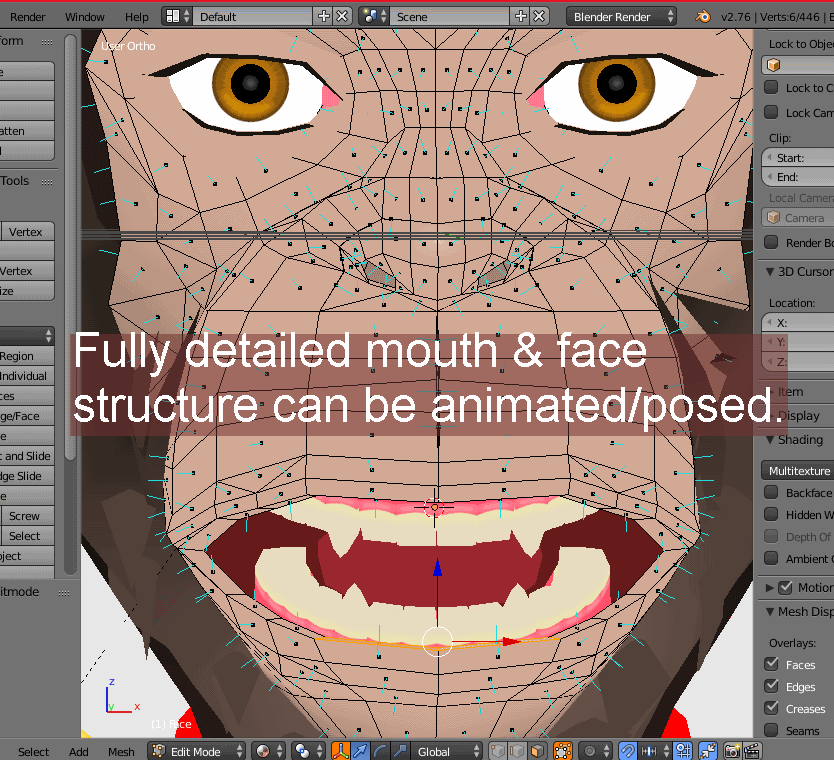The image size is (834, 760).
Task: Enable the limit selection to visible icon
Action: pyautogui.click(x=562, y=751)
